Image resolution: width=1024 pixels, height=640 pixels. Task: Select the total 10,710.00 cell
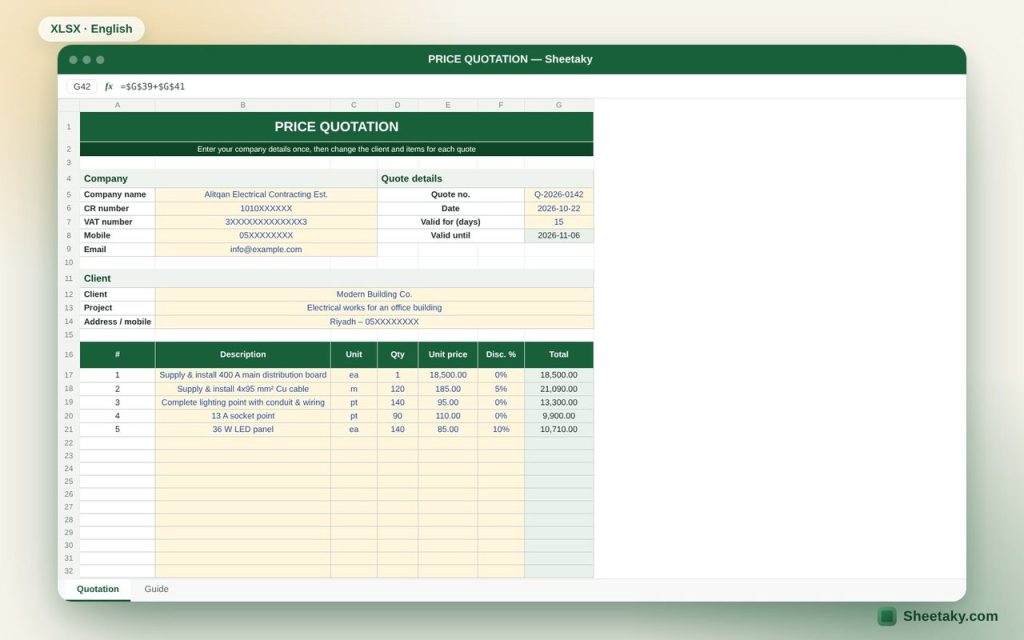[558, 430]
